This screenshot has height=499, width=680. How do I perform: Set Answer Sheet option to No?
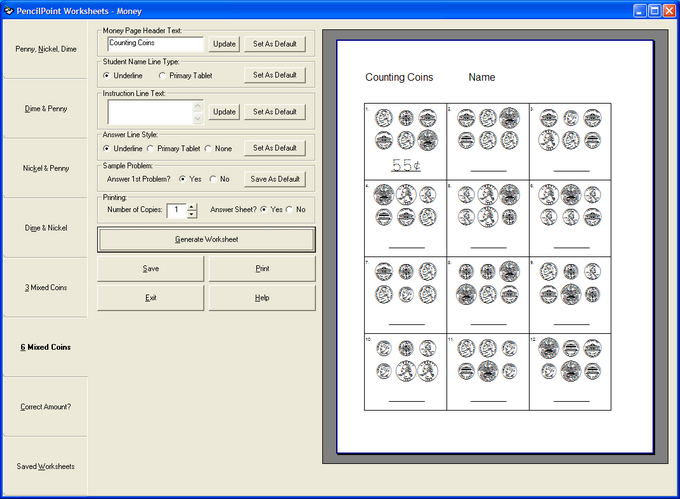[290, 210]
